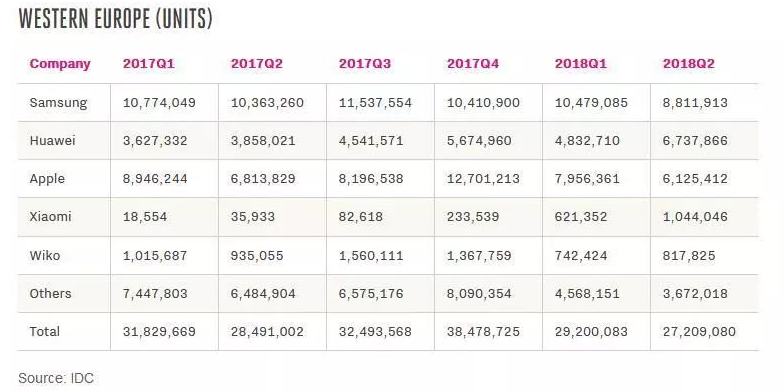Select the 2017Q3 column header

click(x=365, y=64)
